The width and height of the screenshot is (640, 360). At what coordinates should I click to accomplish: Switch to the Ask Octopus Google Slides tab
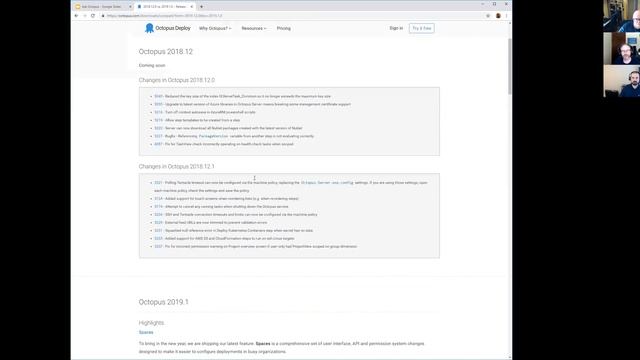pyautogui.click(x=102, y=7)
